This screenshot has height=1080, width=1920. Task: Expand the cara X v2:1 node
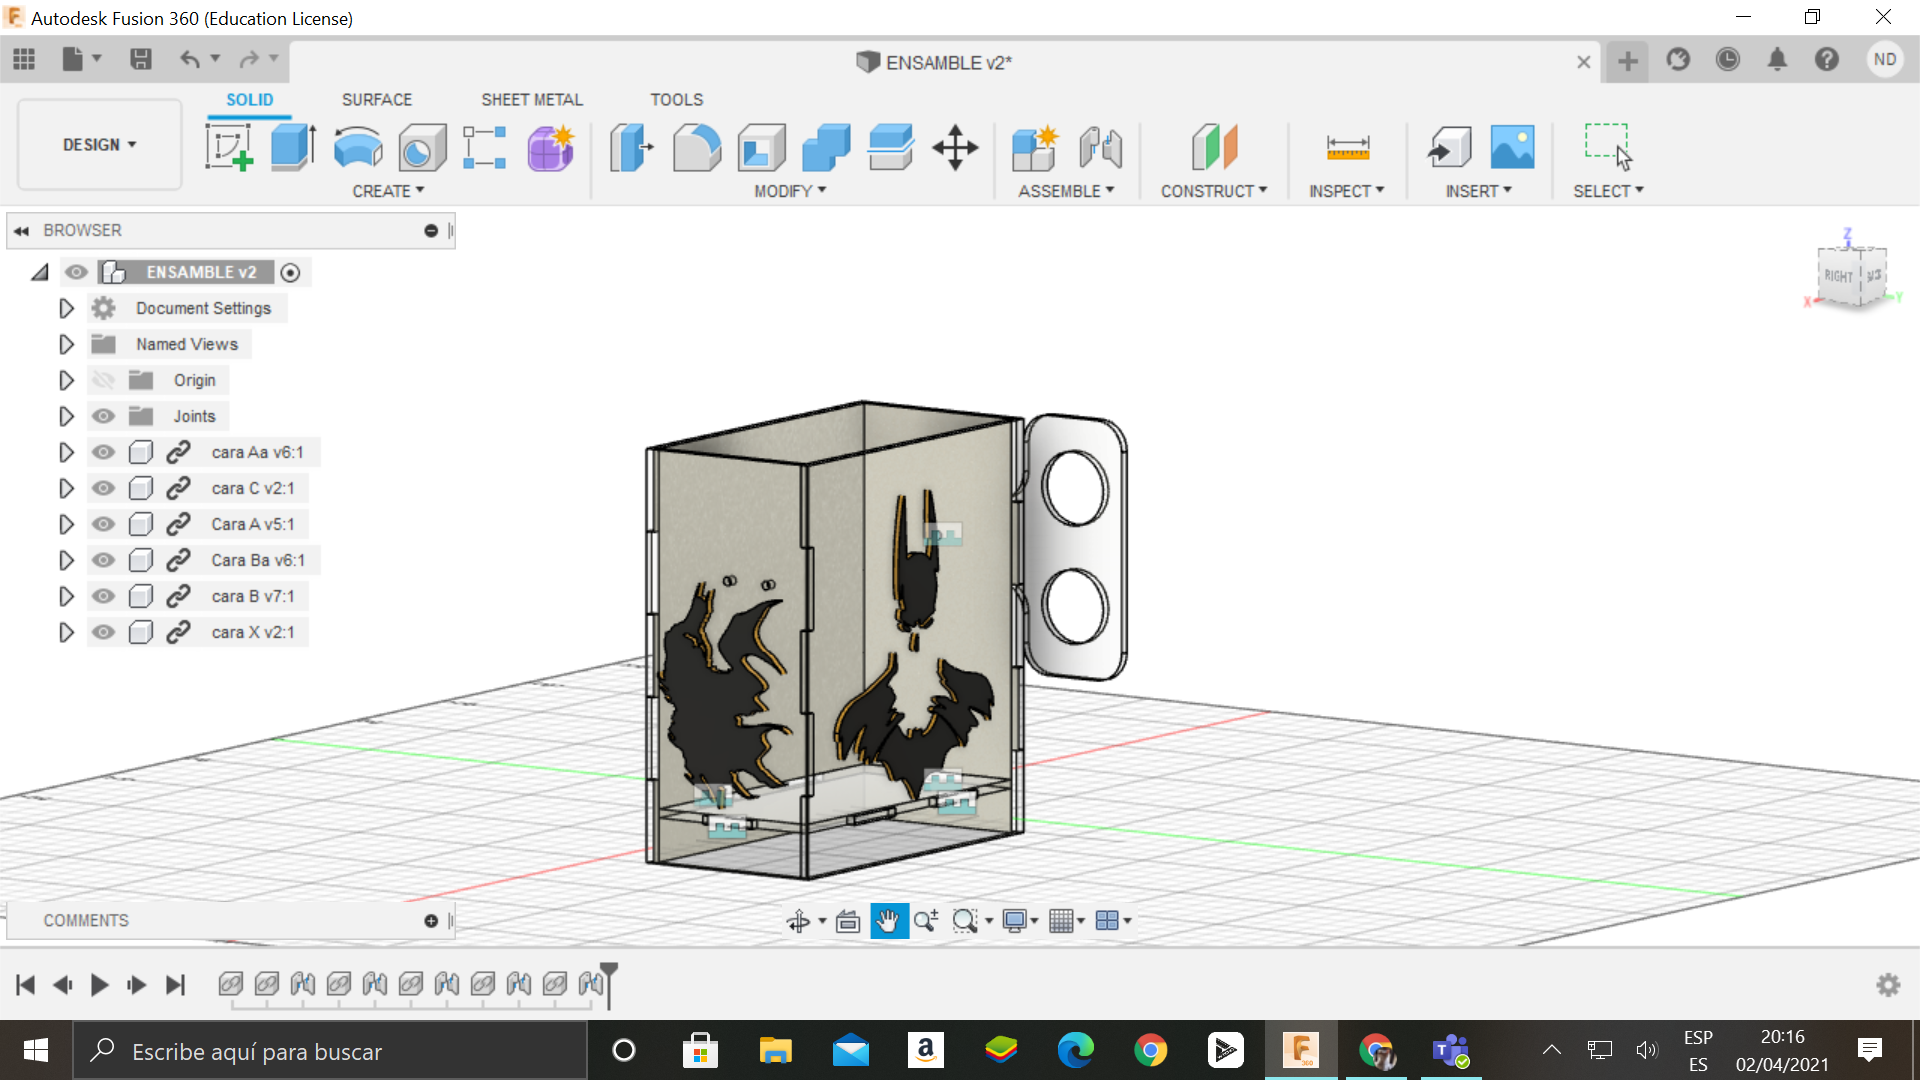point(66,632)
